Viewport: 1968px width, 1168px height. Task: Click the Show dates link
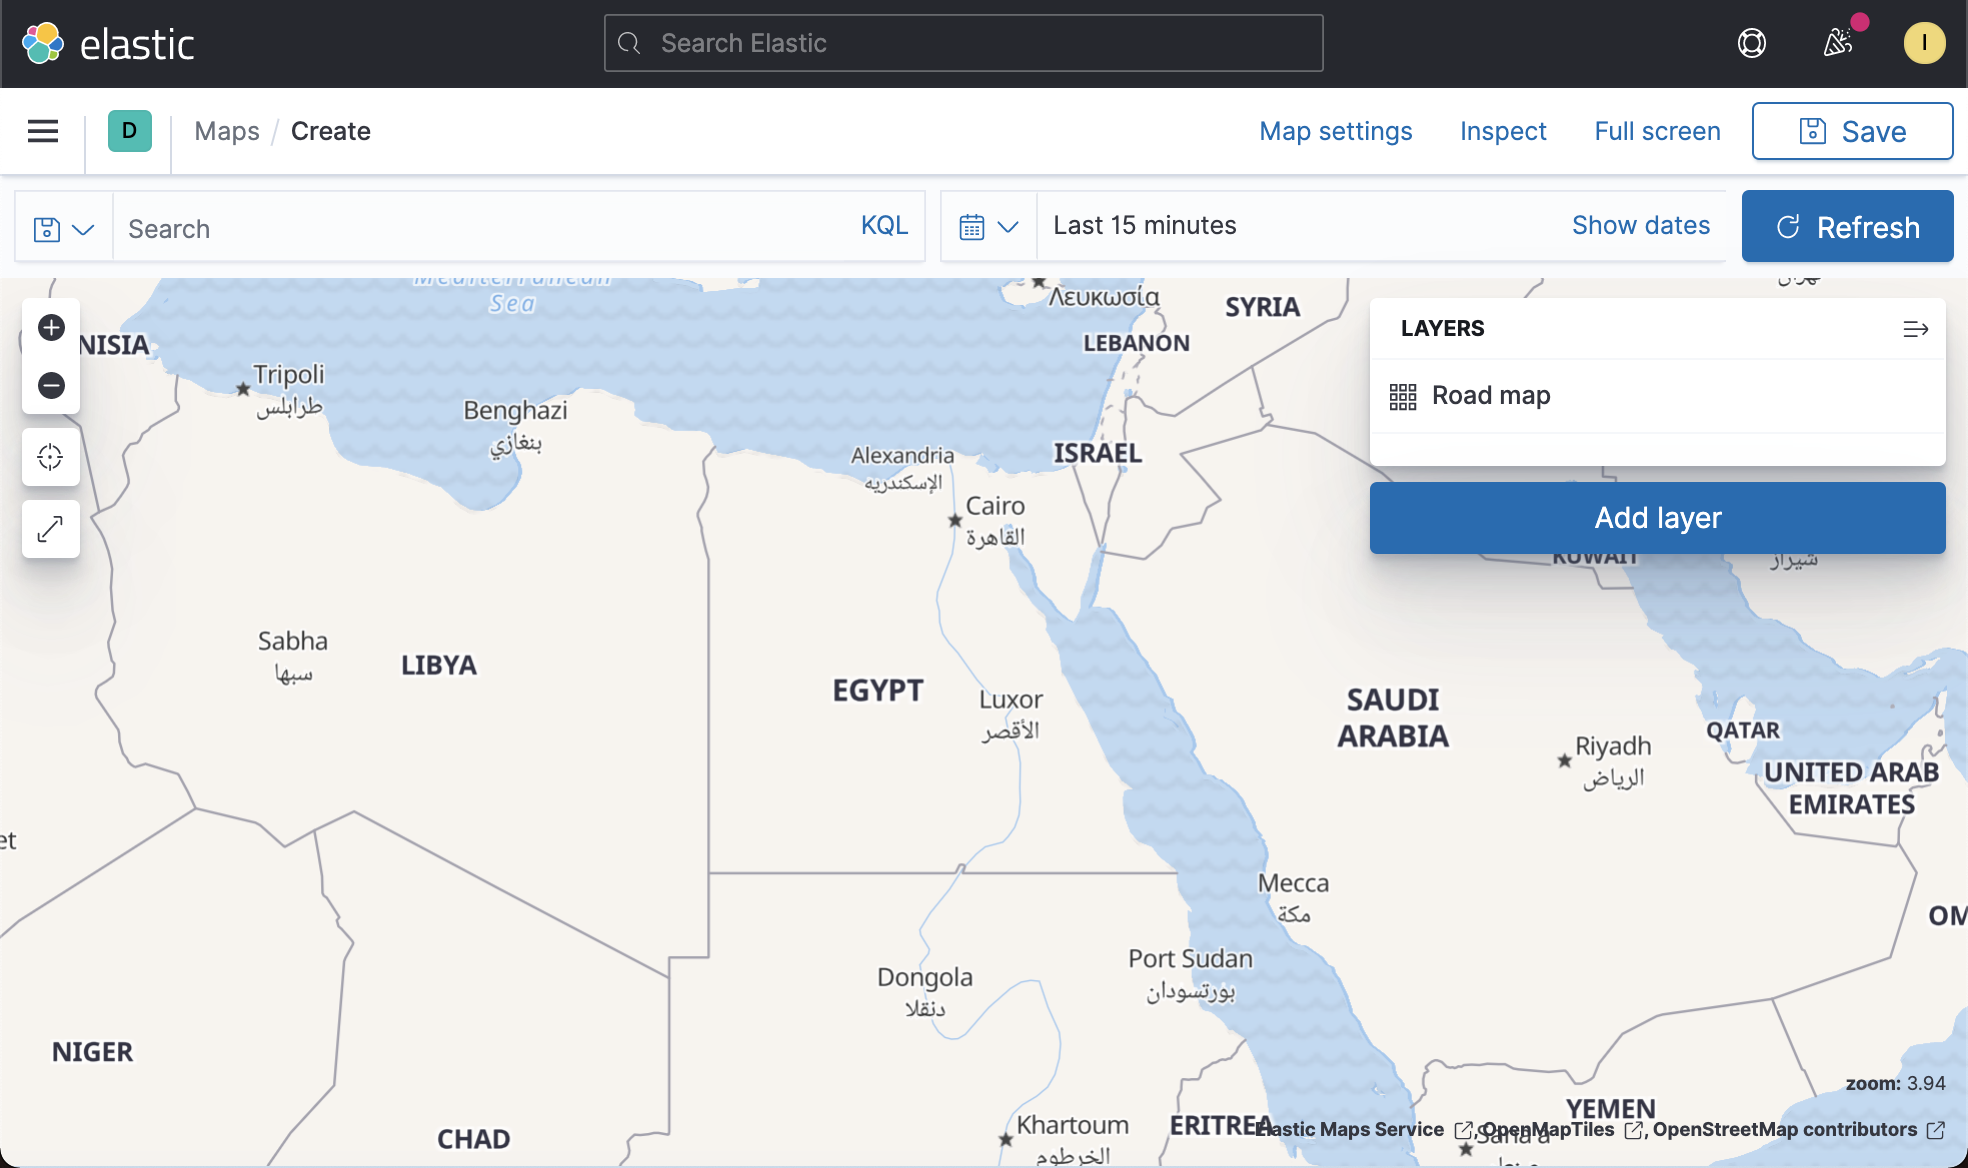click(1641, 225)
